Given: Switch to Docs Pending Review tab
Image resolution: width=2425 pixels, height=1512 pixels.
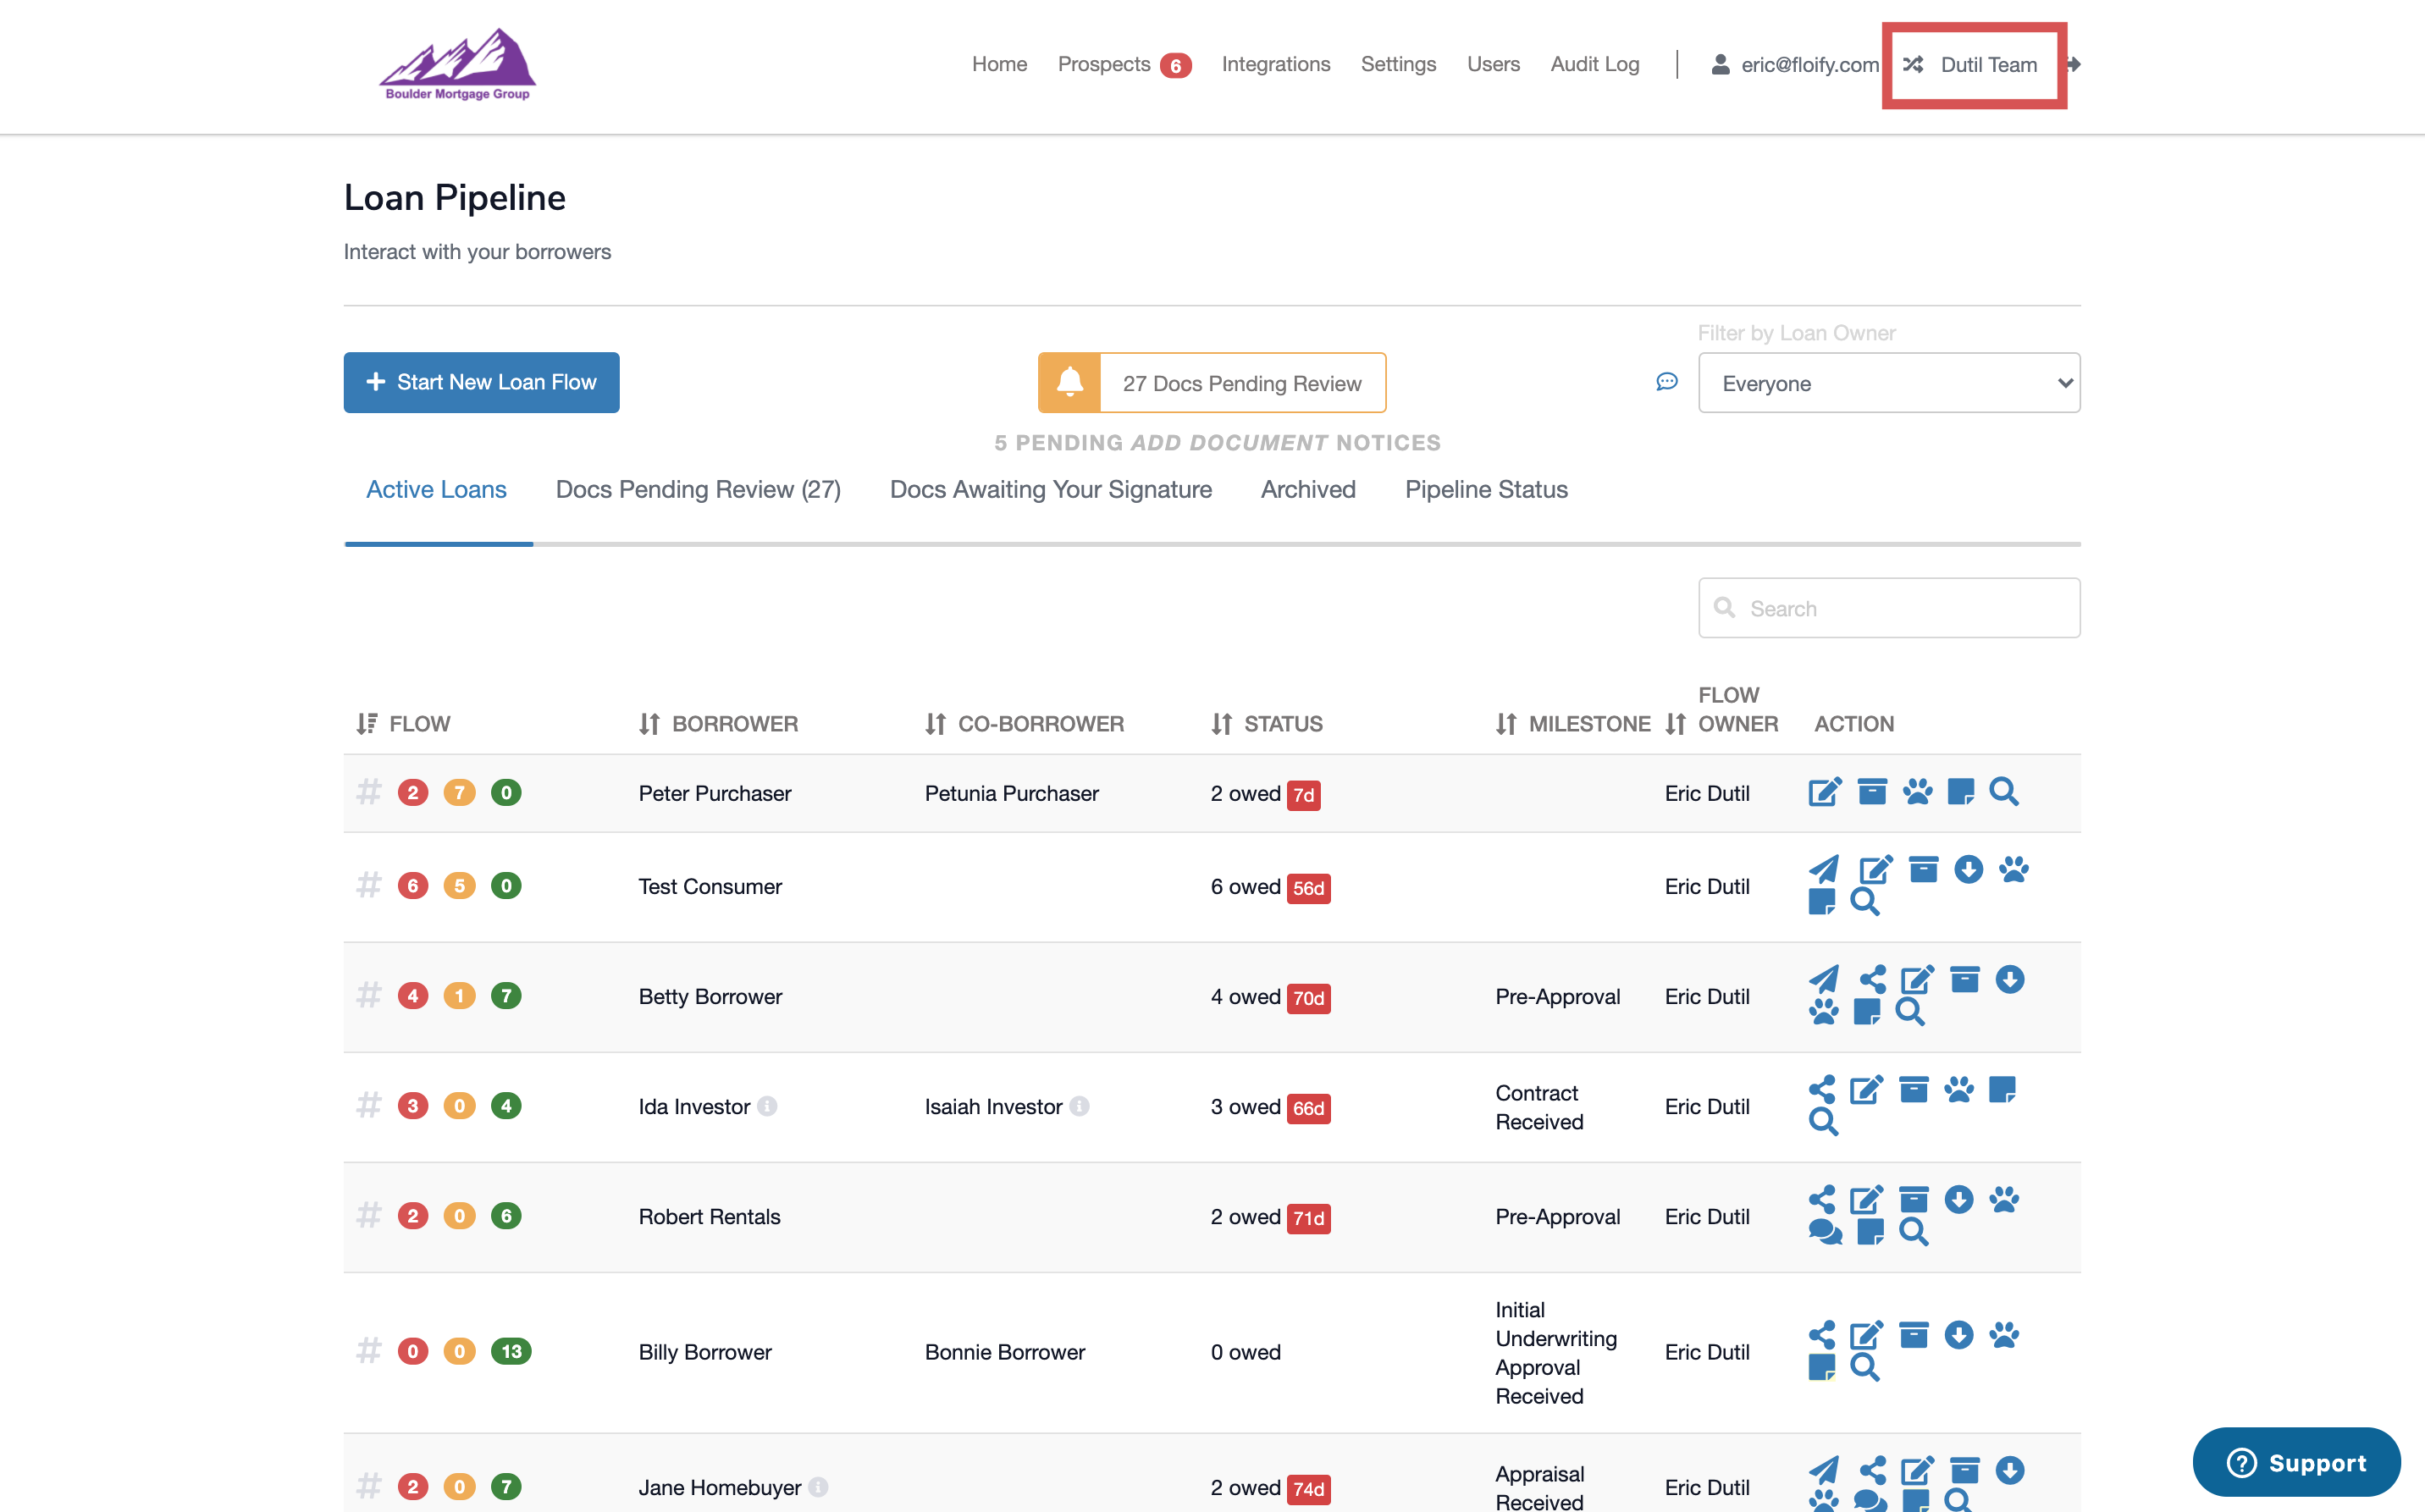Looking at the screenshot, I should [698, 490].
